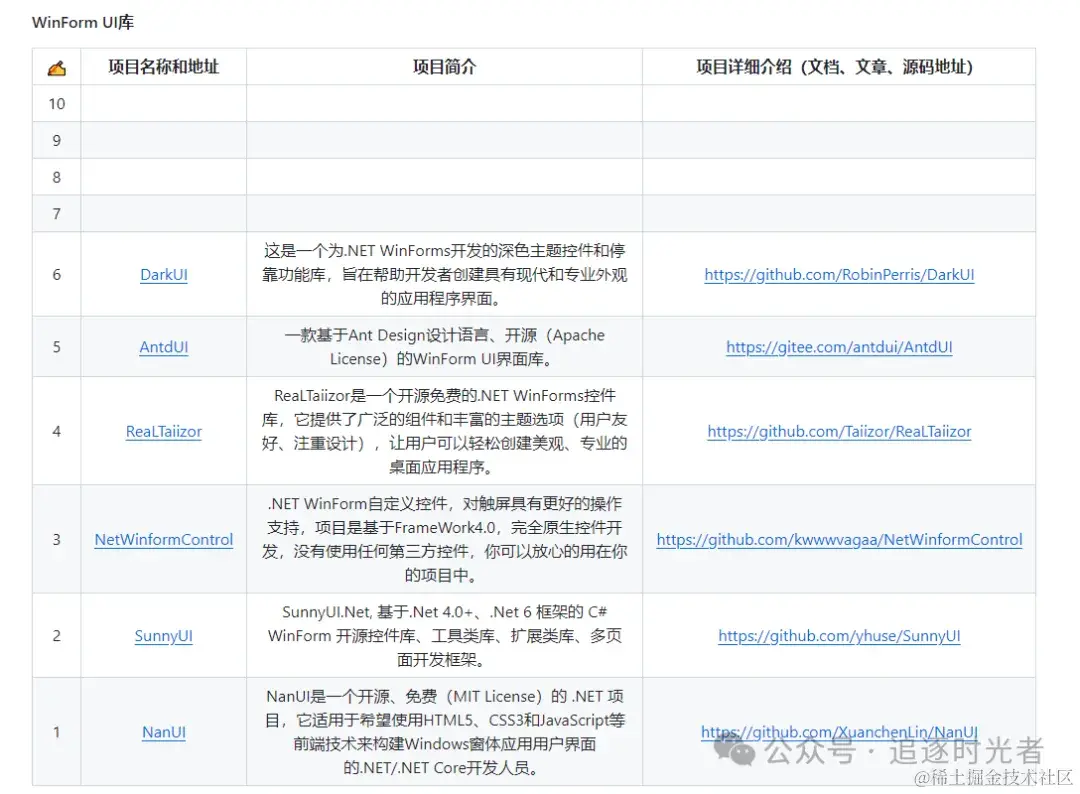Click the NetWinformControl description about FrameWork4.0
This screenshot has height=794, width=1080.
444,540
